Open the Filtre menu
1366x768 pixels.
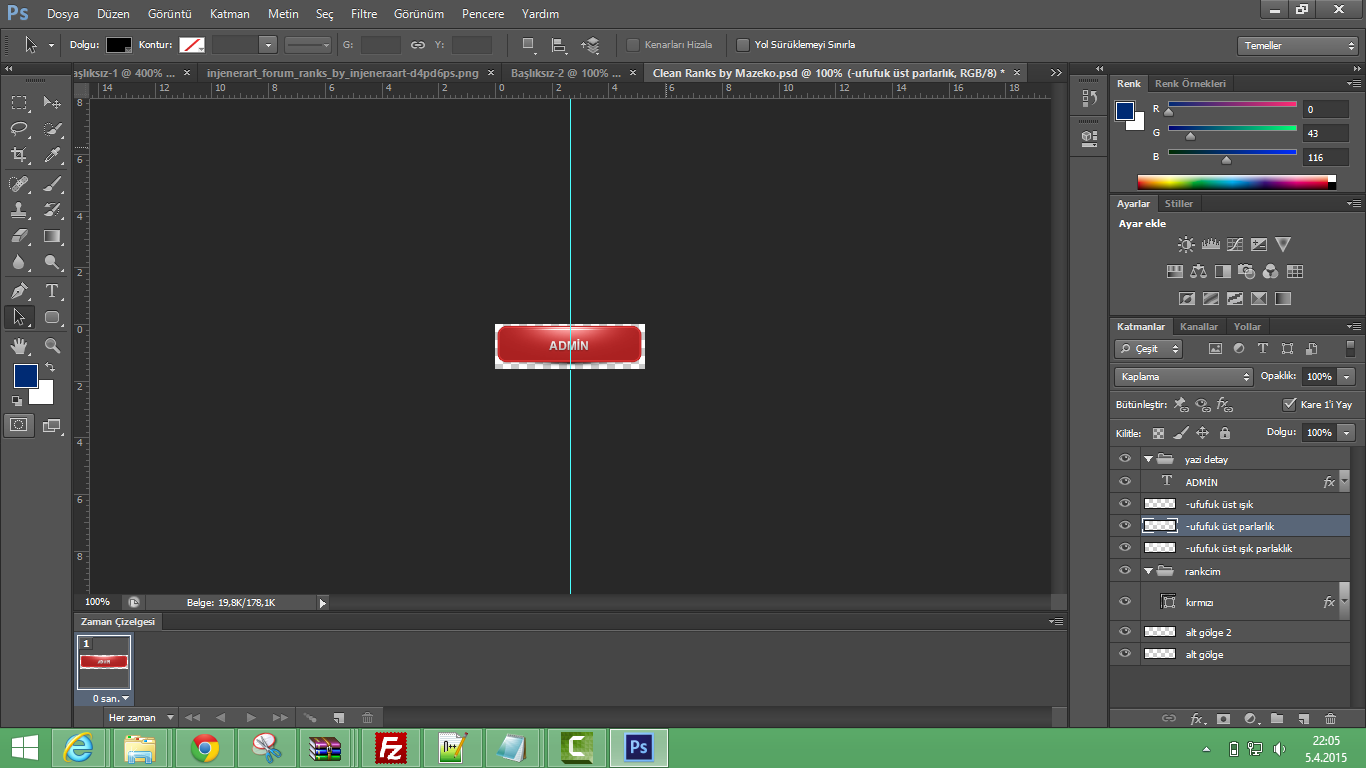click(364, 14)
